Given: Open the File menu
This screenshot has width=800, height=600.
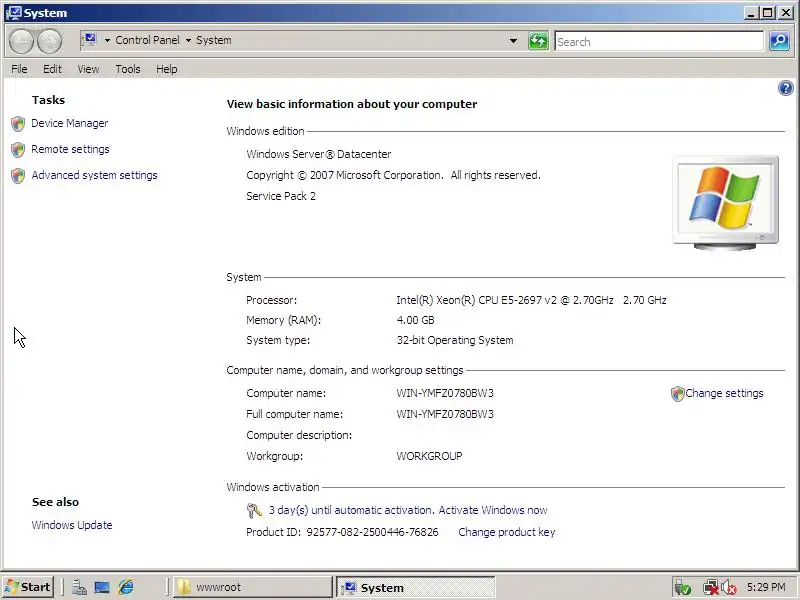Looking at the screenshot, I should [x=19, y=69].
